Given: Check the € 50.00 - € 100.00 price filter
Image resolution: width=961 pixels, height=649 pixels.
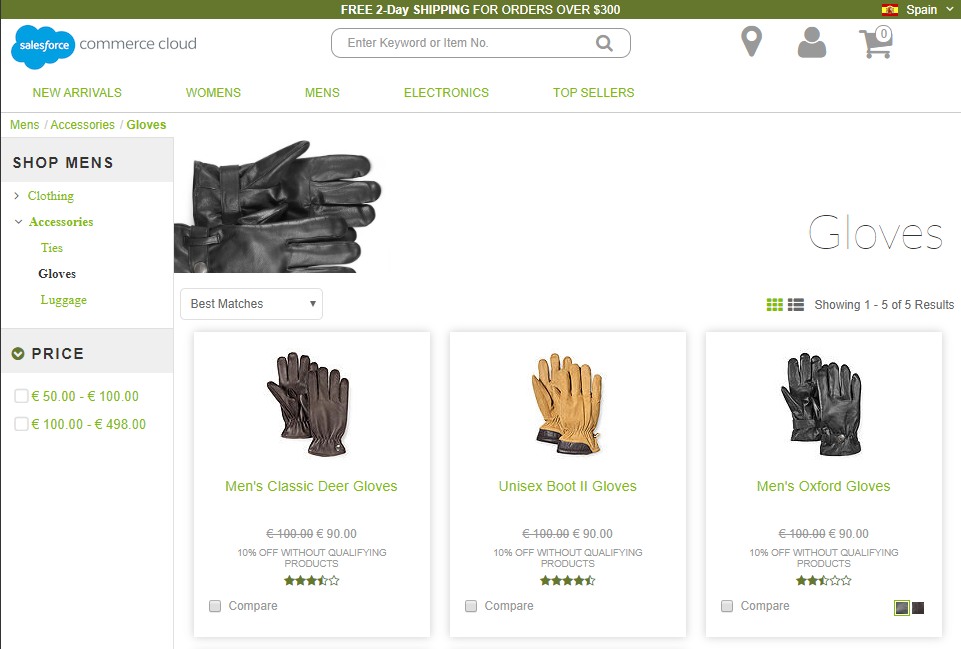Looking at the screenshot, I should coord(21,395).
